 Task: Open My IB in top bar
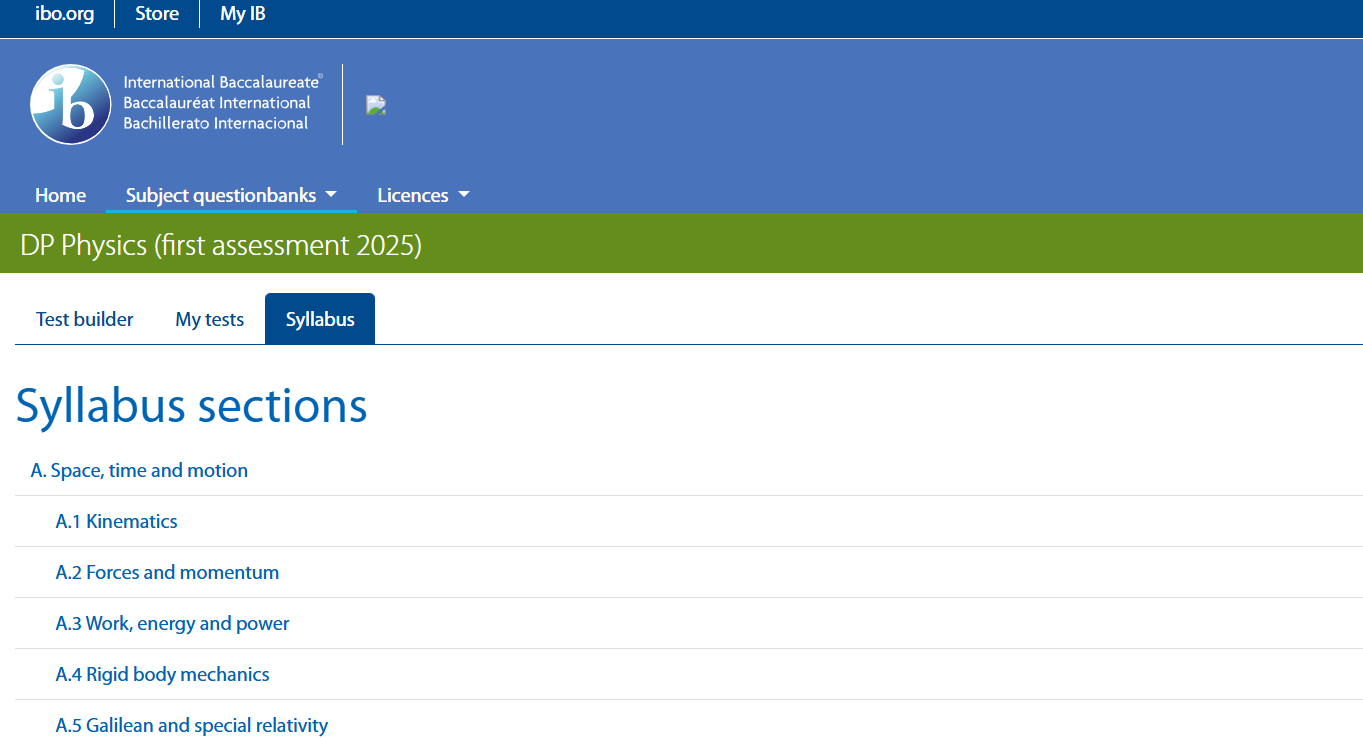243,14
